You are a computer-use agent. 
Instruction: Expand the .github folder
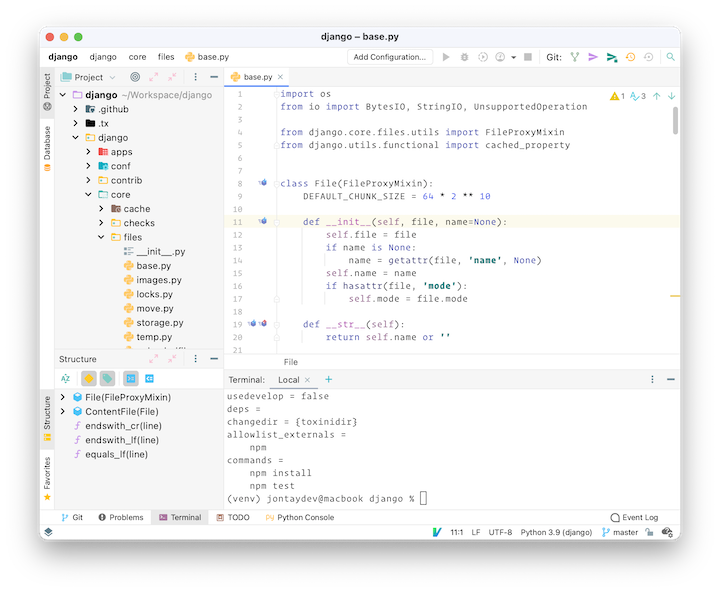(75, 109)
